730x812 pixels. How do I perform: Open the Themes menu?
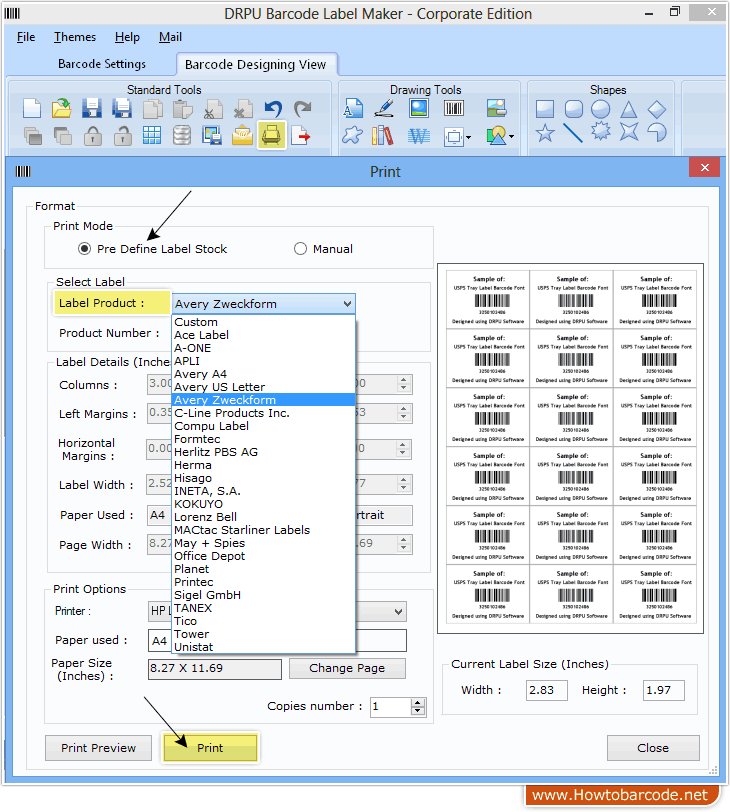click(x=75, y=37)
